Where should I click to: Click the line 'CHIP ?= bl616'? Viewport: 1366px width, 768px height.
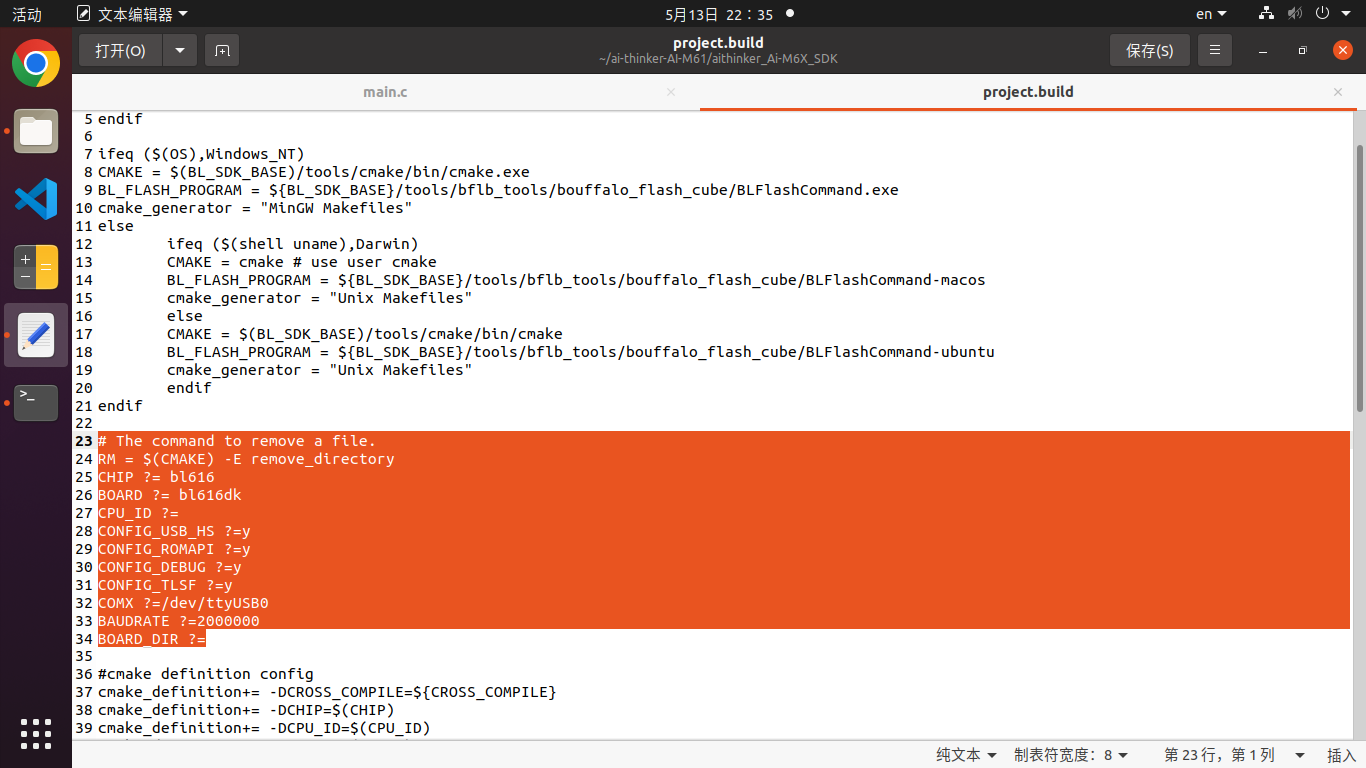click(x=156, y=477)
